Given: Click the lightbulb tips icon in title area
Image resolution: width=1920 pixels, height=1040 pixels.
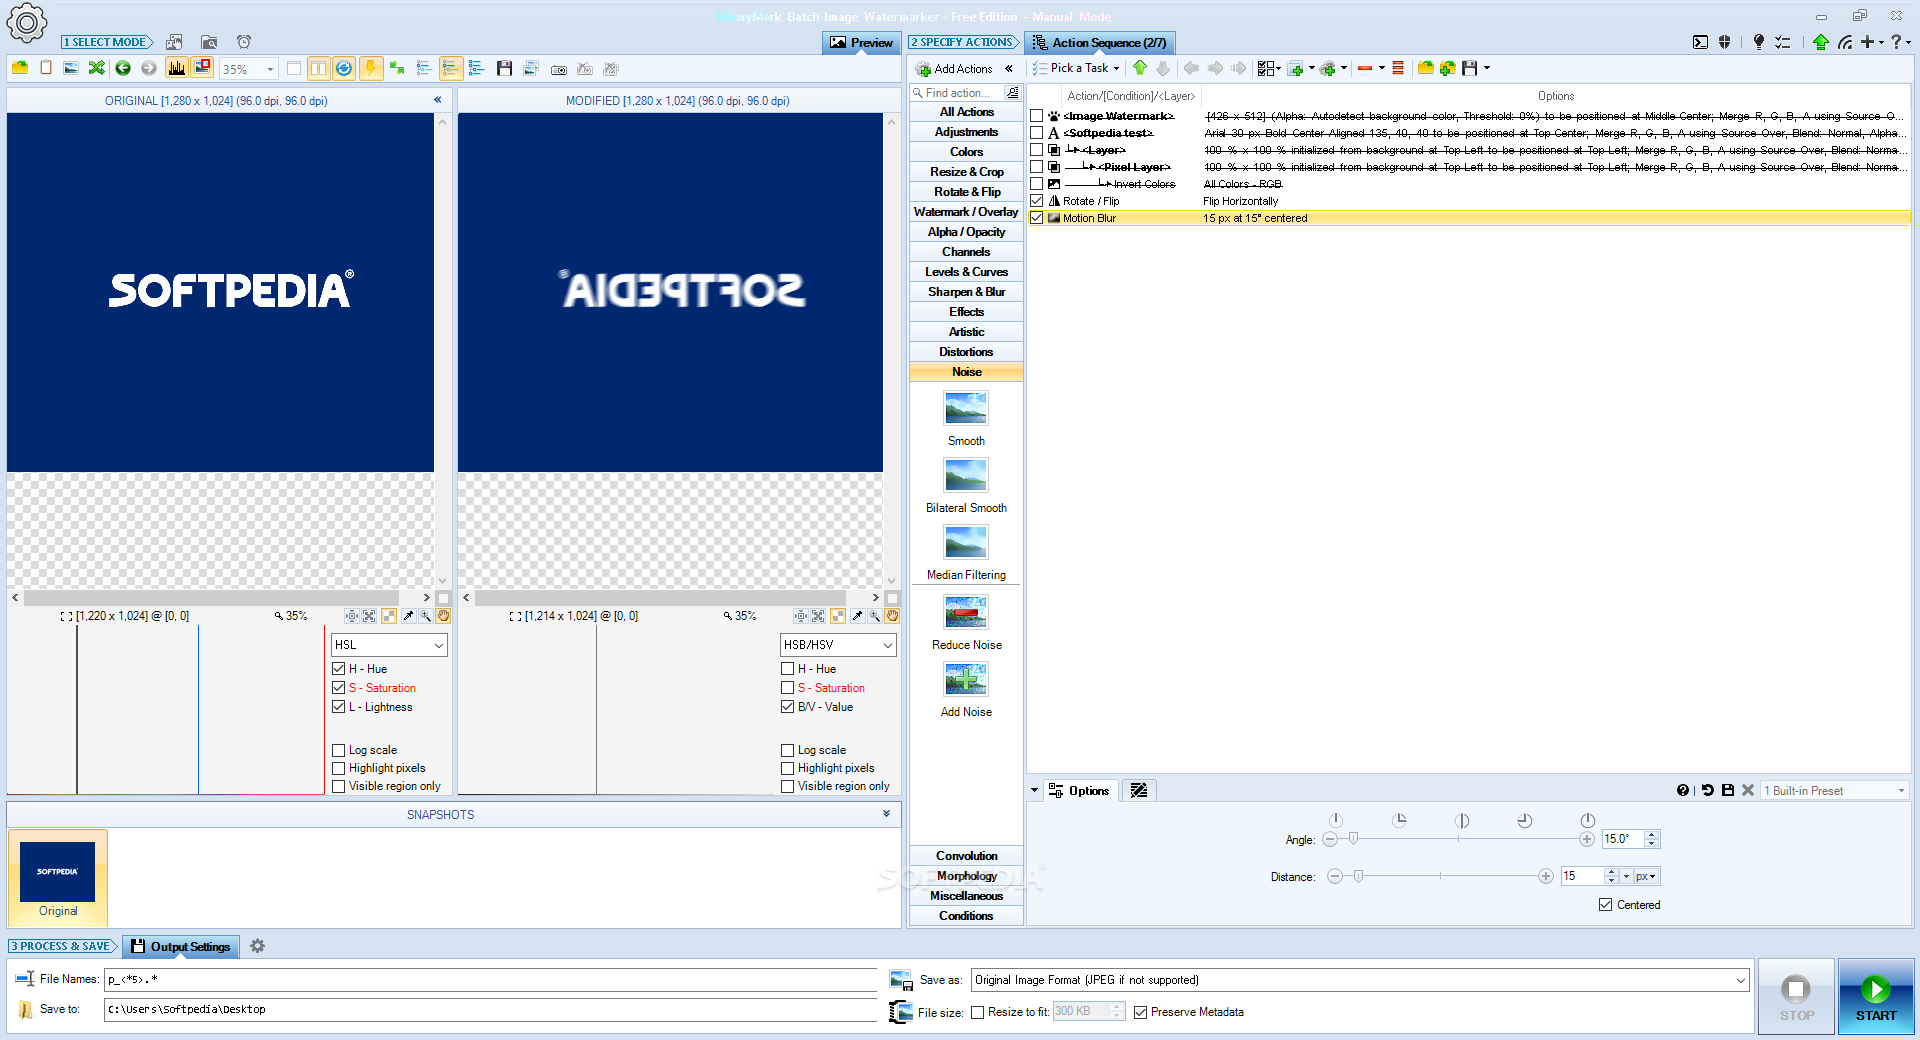Looking at the screenshot, I should tap(1758, 42).
